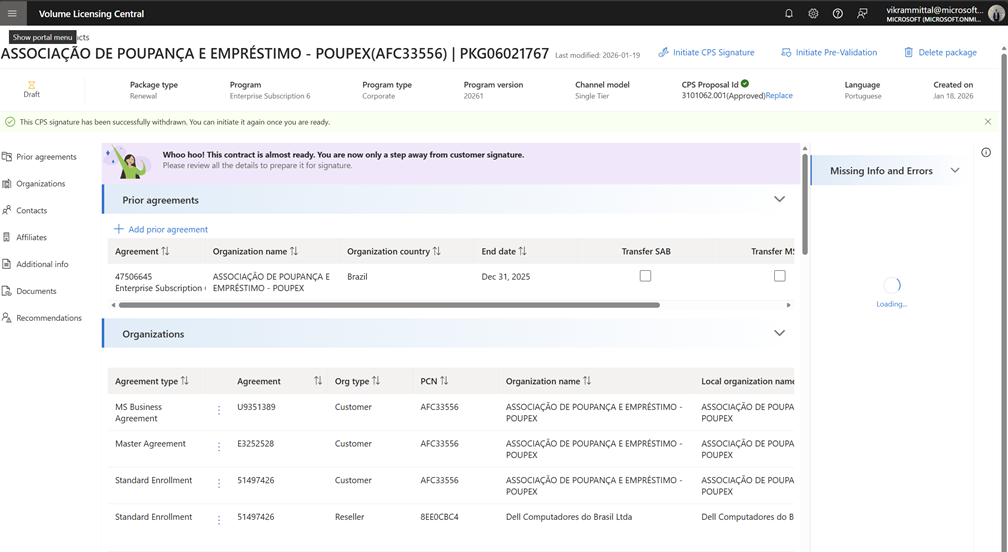Click Delete package
Viewport: 1008px width, 552px height.
click(940, 53)
